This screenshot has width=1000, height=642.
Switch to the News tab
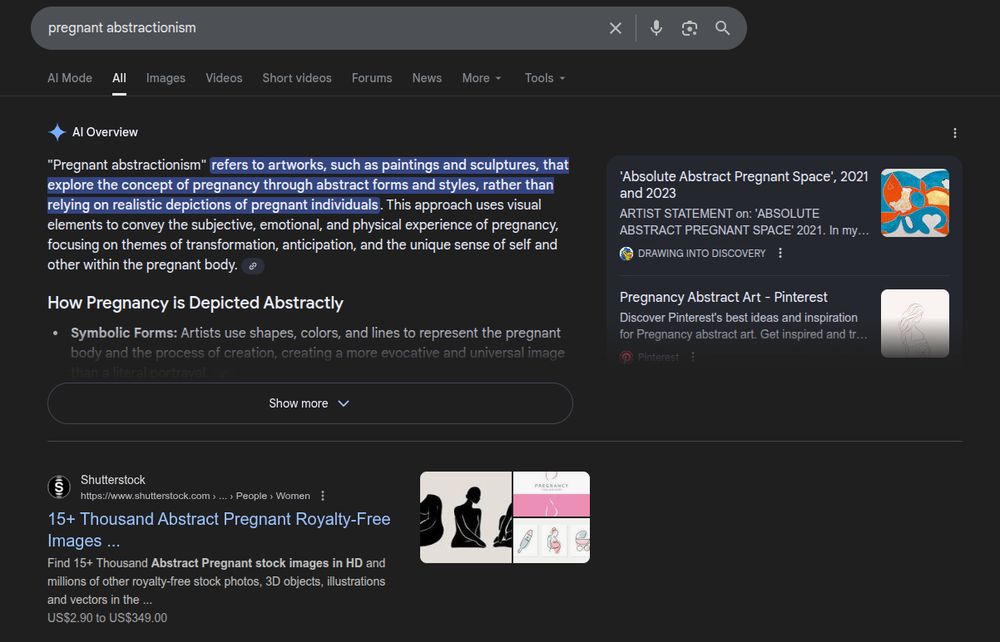pyautogui.click(x=427, y=78)
